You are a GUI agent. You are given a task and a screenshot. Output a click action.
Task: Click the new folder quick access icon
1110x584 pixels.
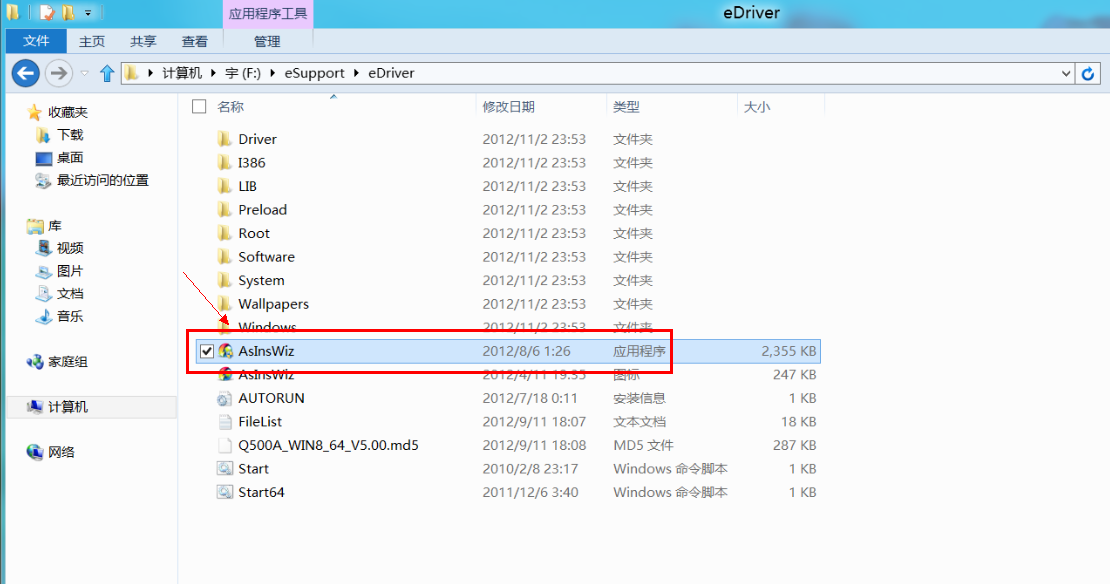click(x=68, y=13)
